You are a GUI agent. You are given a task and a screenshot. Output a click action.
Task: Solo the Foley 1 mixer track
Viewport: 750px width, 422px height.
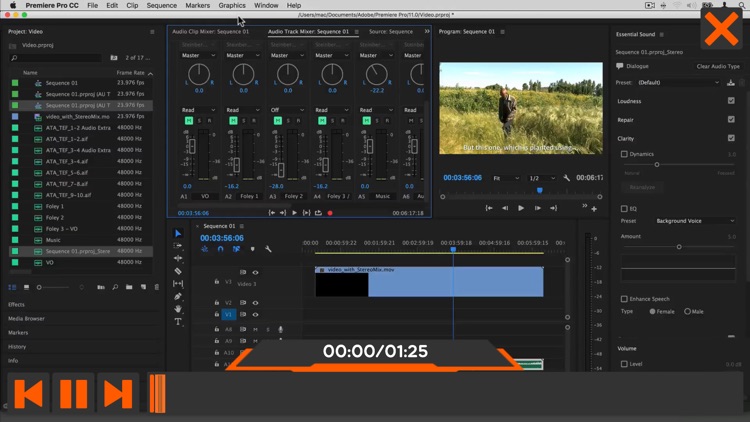[x=244, y=121]
